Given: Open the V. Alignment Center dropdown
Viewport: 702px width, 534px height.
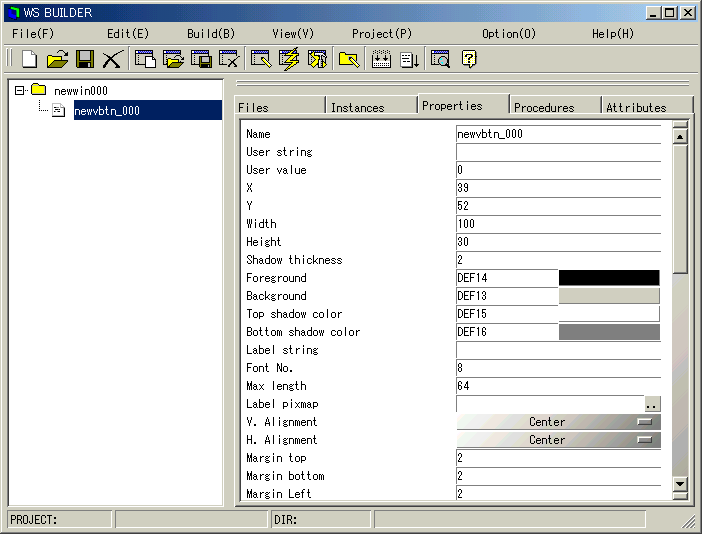Looking at the screenshot, I should coord(558,422).
